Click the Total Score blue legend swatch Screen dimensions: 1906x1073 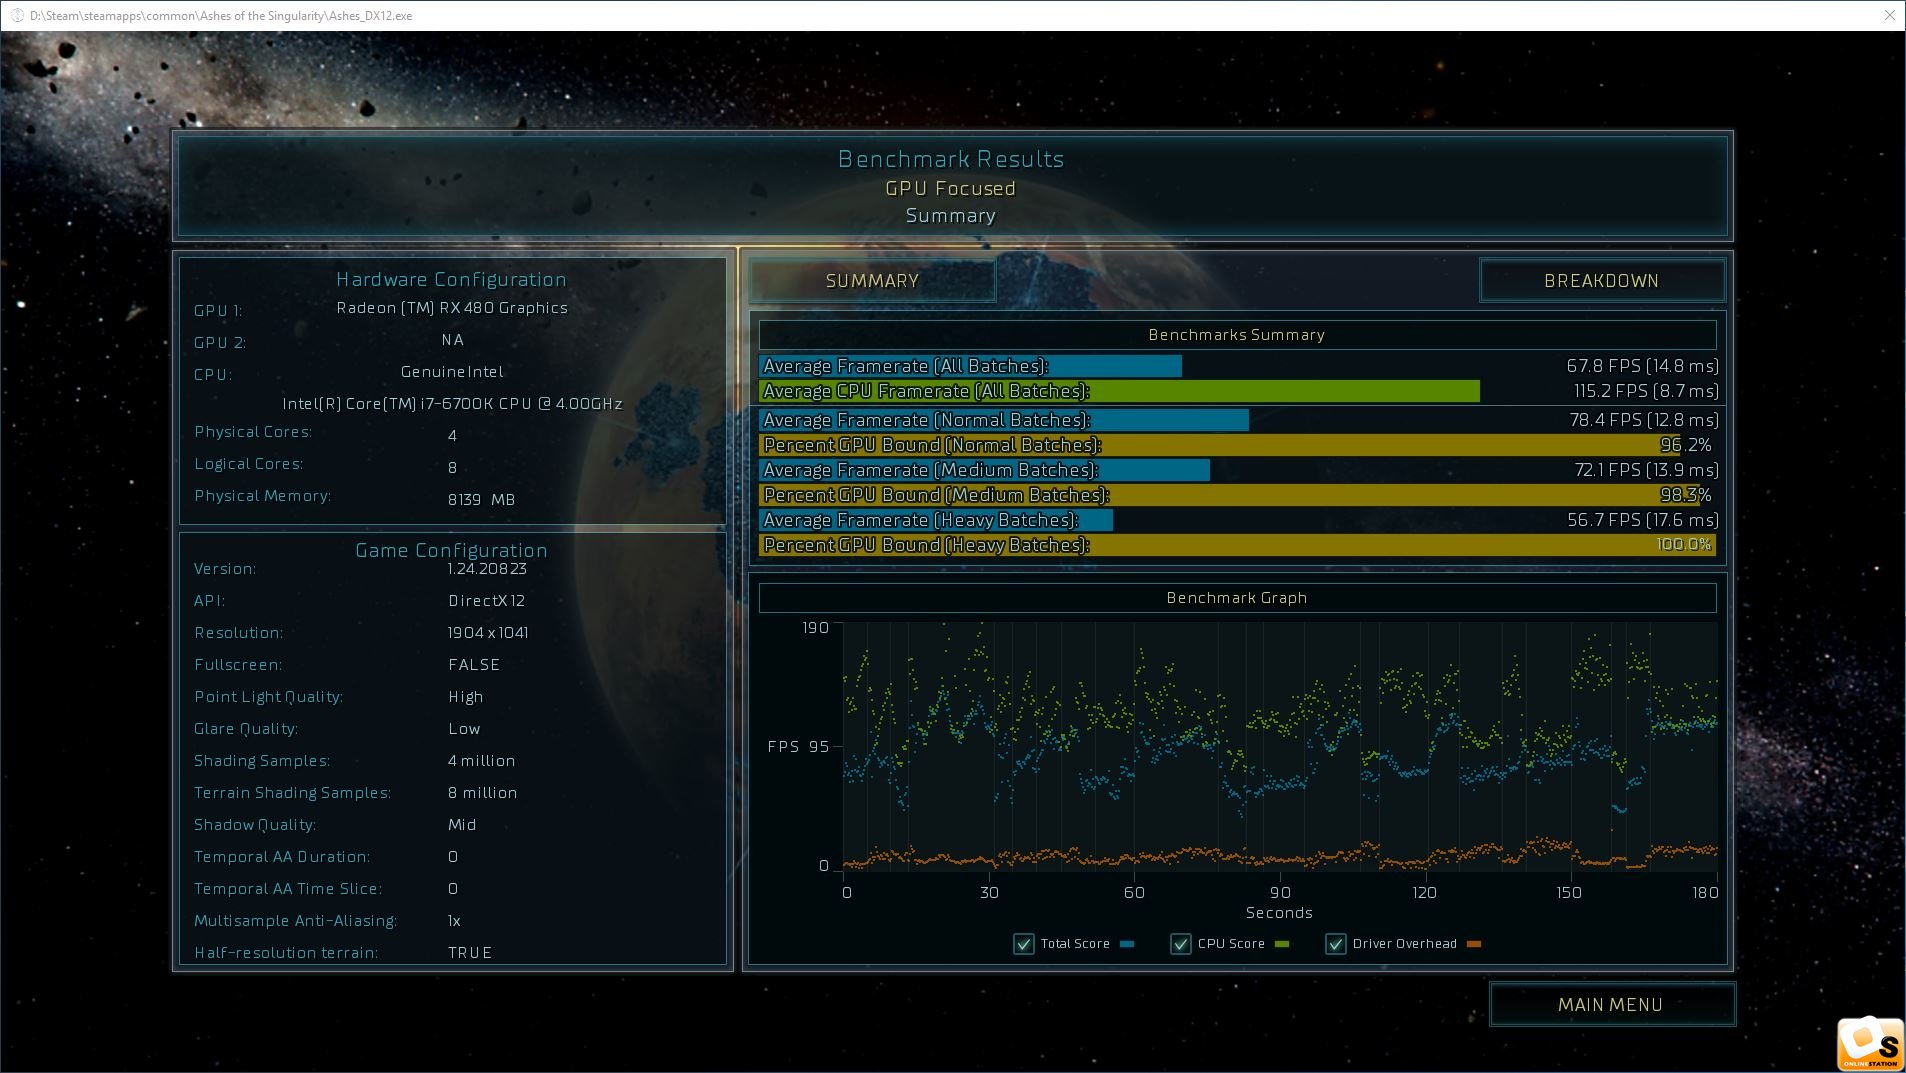[x=1127, y=944]
